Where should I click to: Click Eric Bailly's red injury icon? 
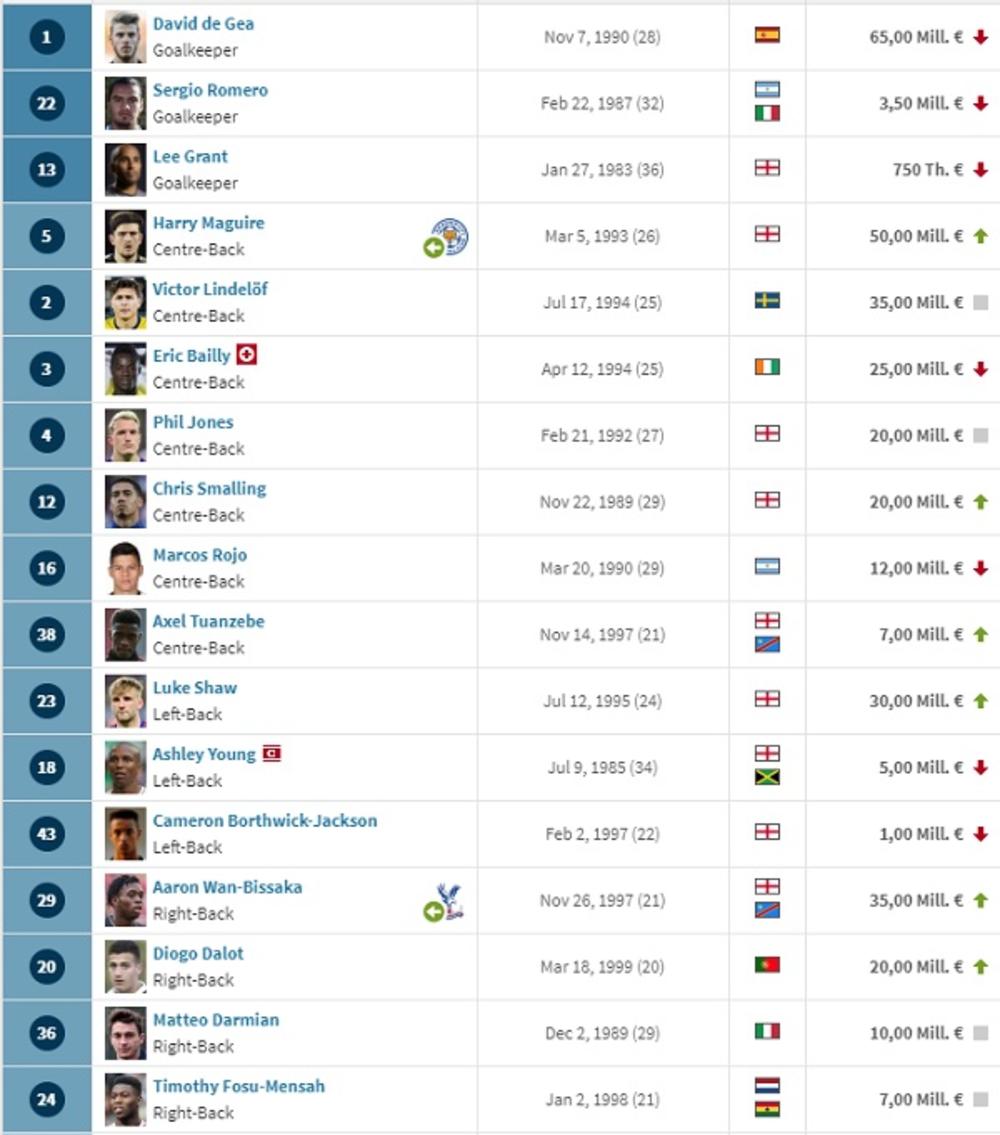coord(247,355)
